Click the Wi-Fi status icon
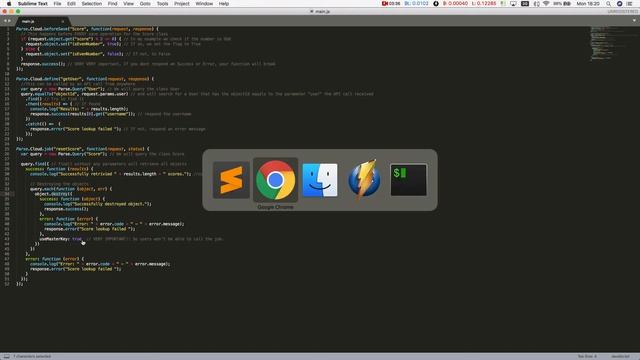The height and width of the screenshot is (360, 640). (546, 4)
